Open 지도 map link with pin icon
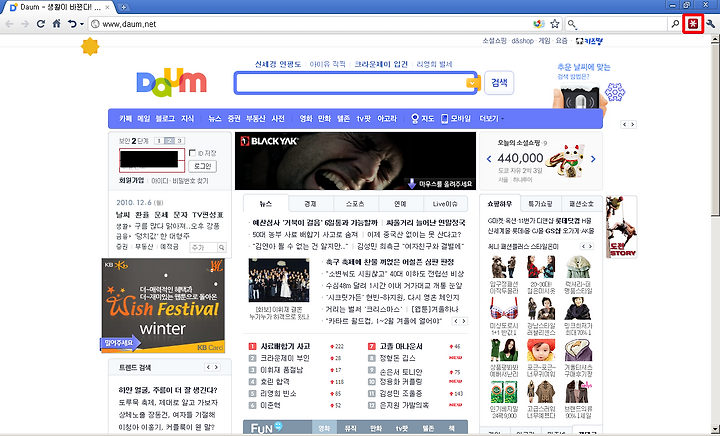Viewport: 720px width, 436px height. click(x=422, y=118)
